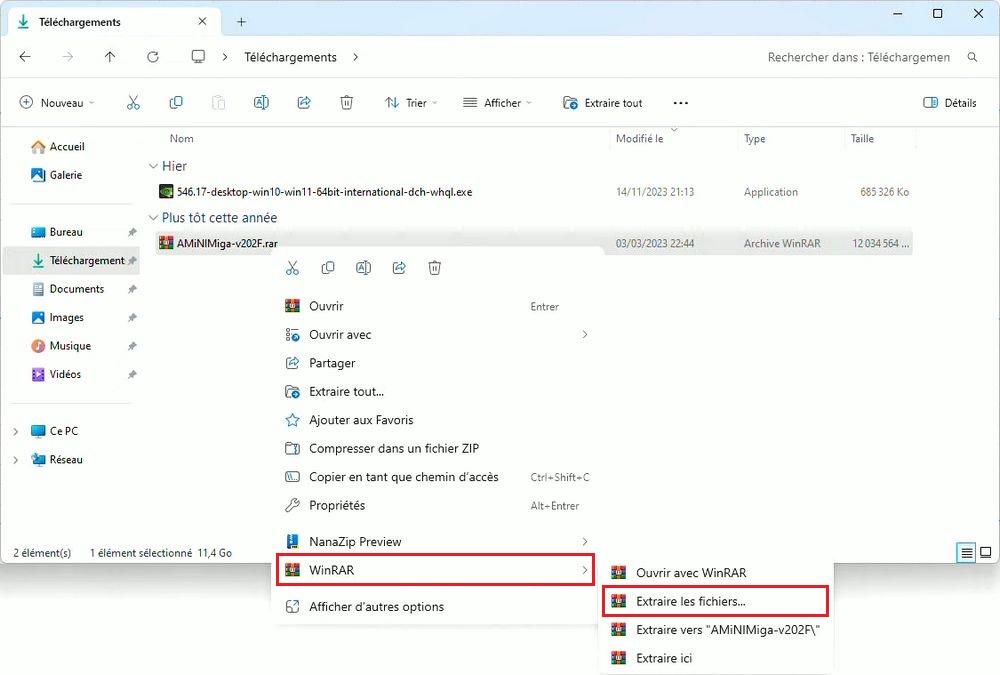This screenshot has height=675, width=1000.
Task: Go up one folder level
Action: coord(110,57)
